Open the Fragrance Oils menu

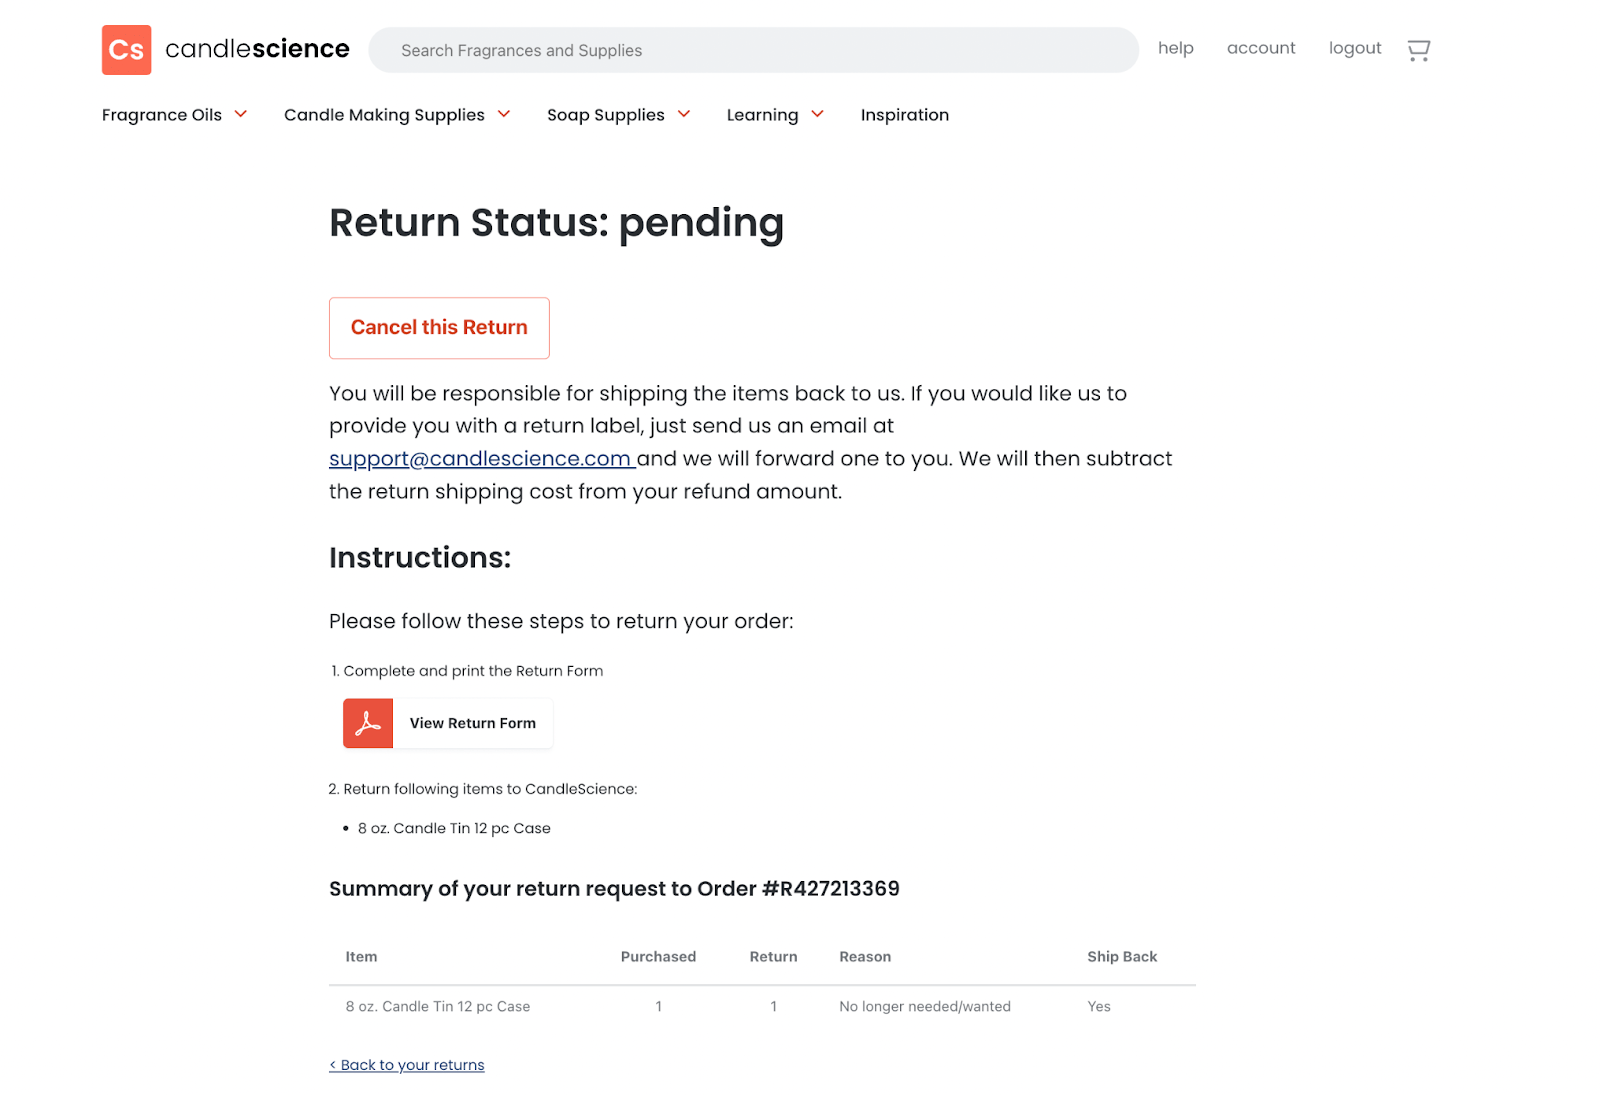[162, 115]
